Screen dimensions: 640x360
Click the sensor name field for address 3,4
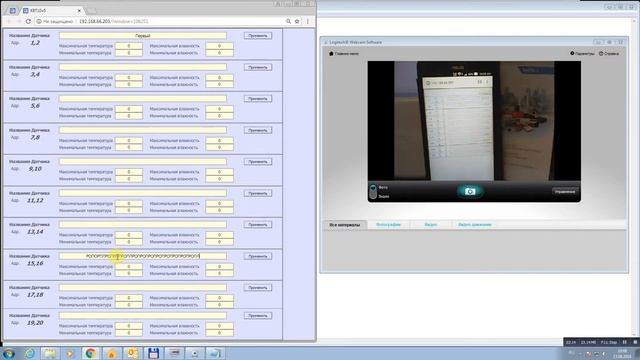(143, 67)
